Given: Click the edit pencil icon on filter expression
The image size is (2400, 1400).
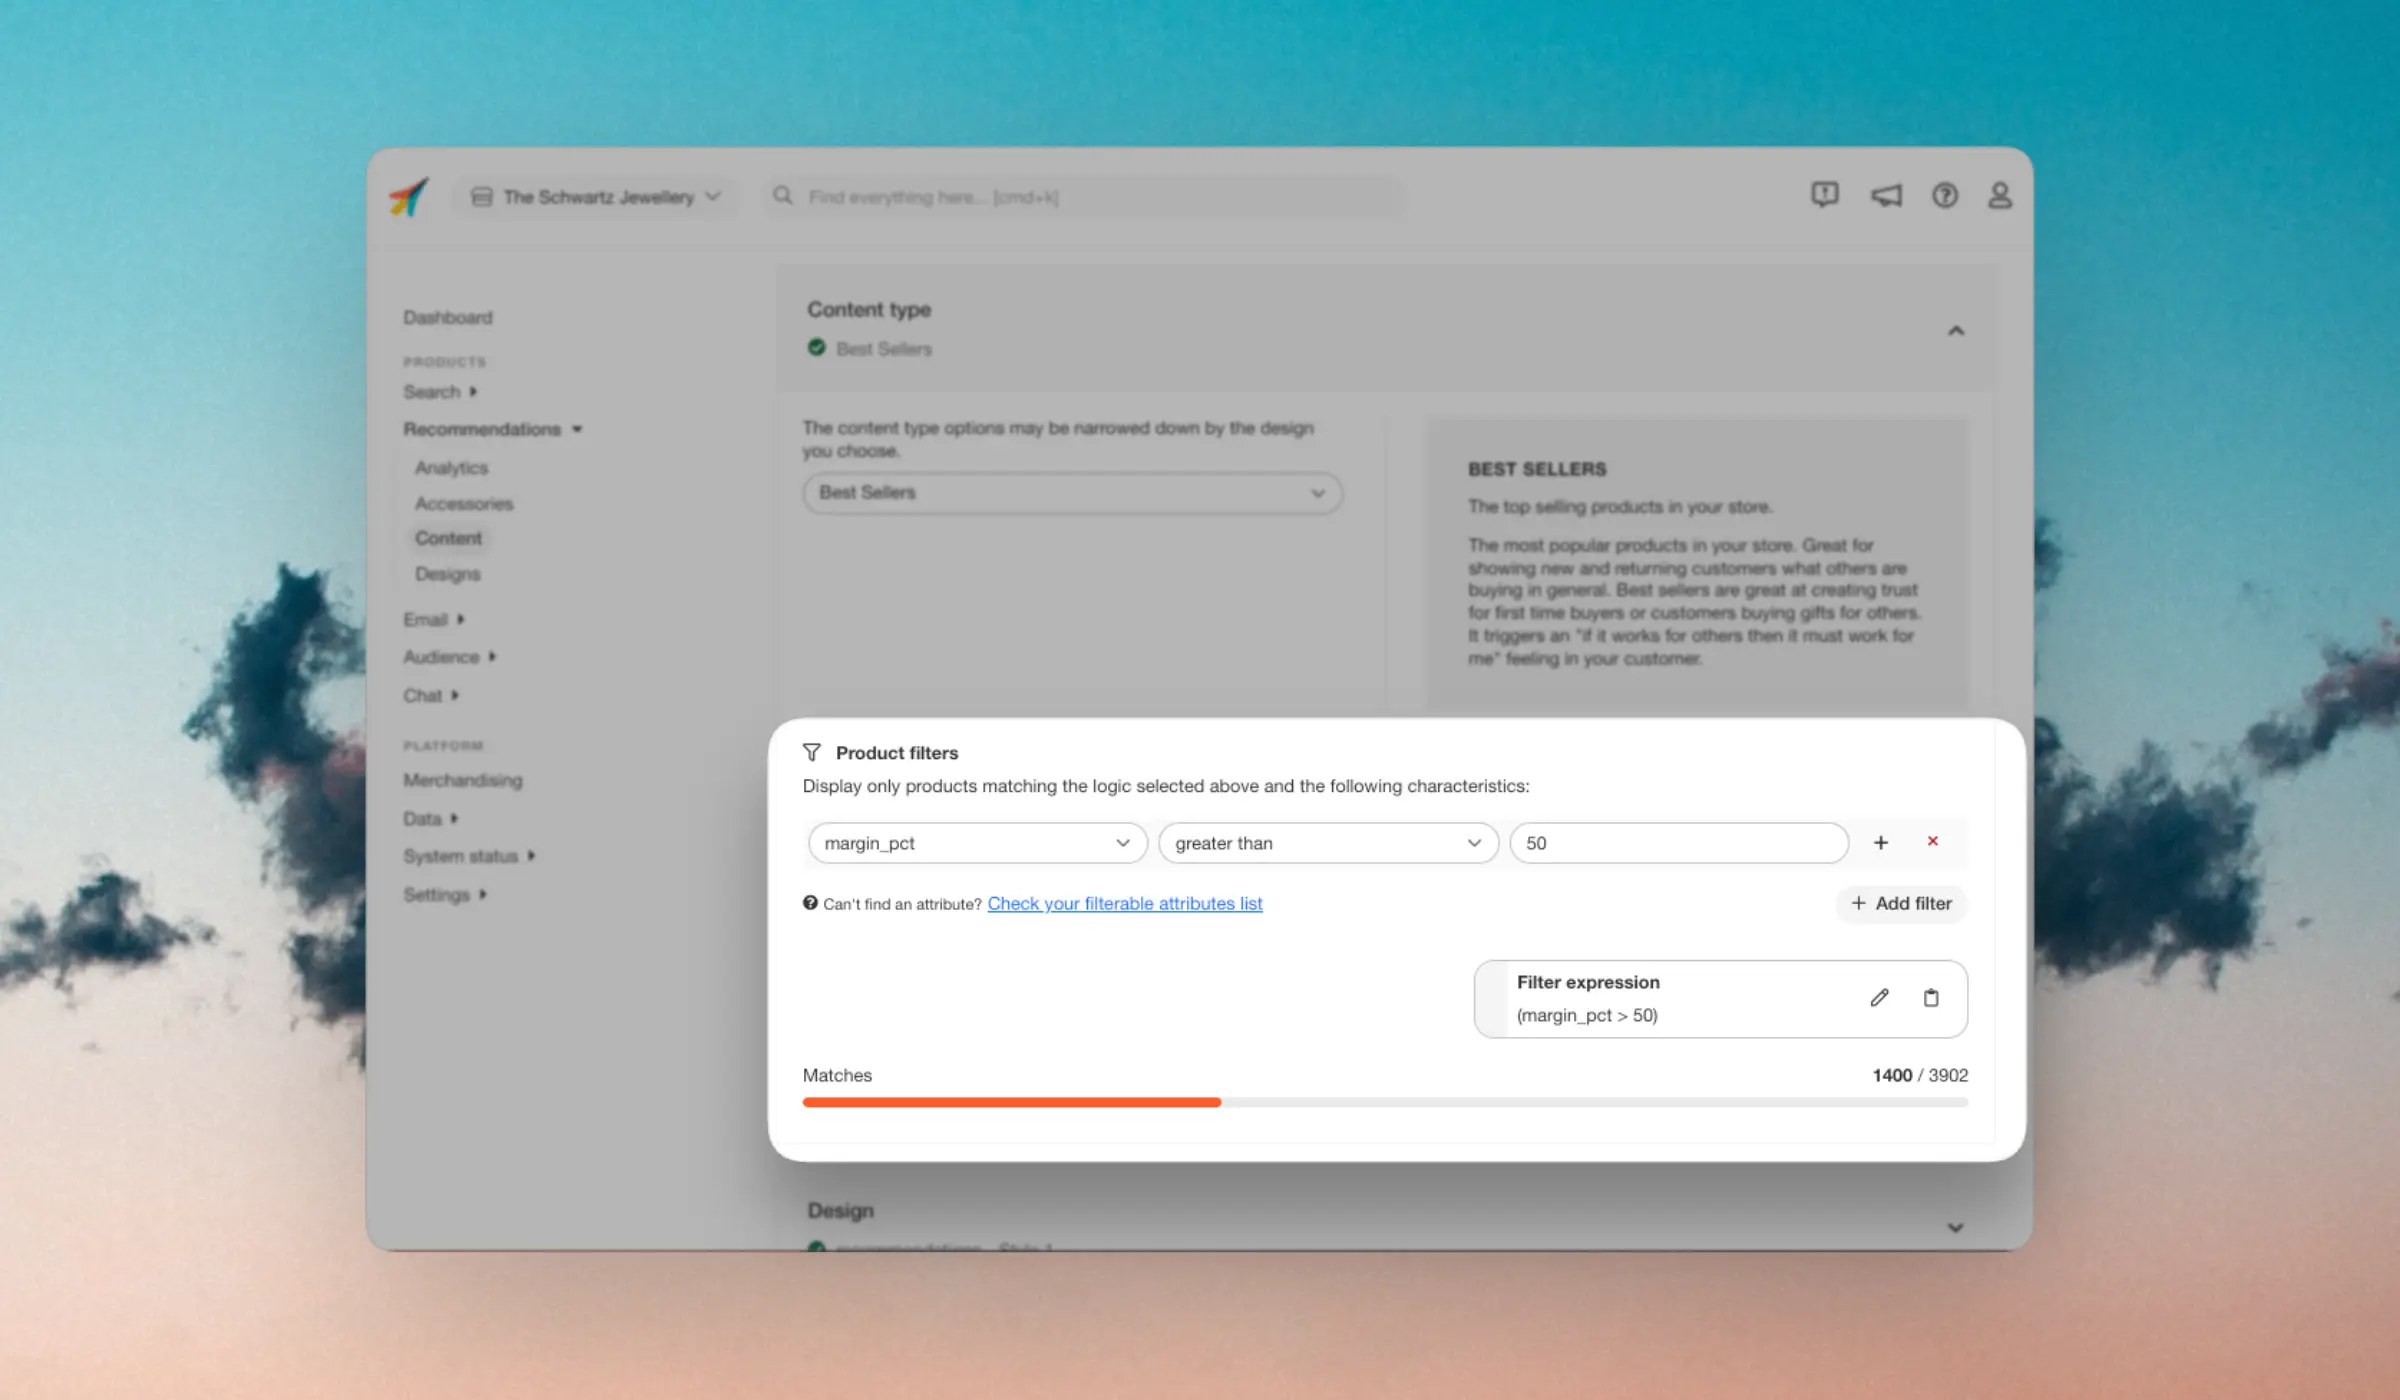Looking at the screenshot, I should pos(1880,997).
